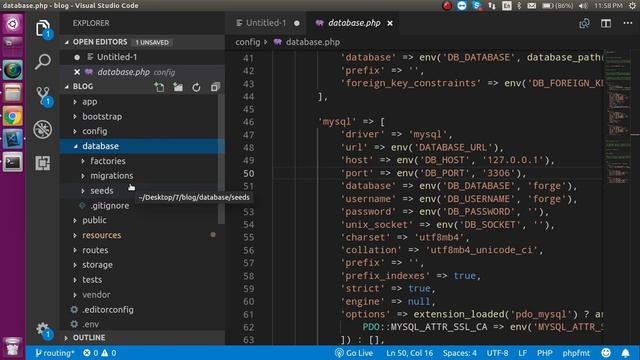
Task: Switch to the database.php tab
Action: click(x=354, y=23)
